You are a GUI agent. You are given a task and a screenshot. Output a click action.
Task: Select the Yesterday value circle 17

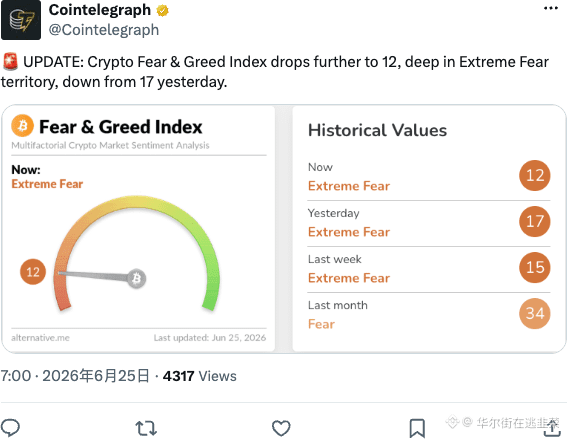point(535,221)
